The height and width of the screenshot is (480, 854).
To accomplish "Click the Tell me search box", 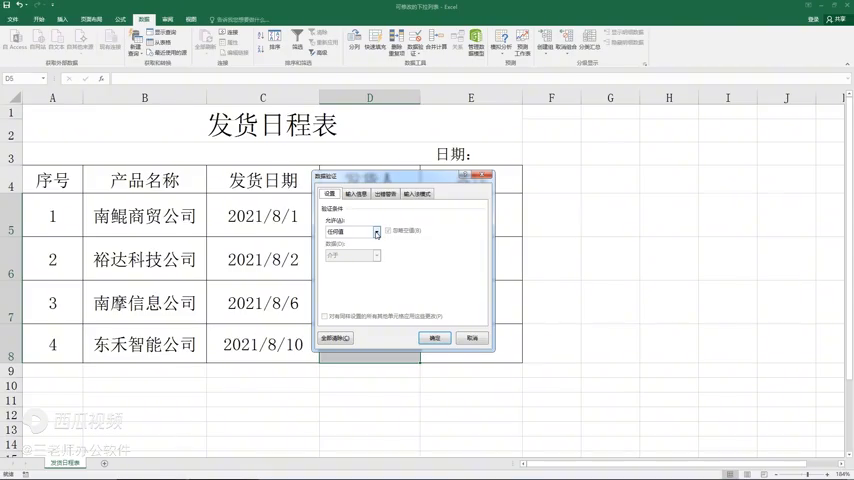I will (240, 20).
